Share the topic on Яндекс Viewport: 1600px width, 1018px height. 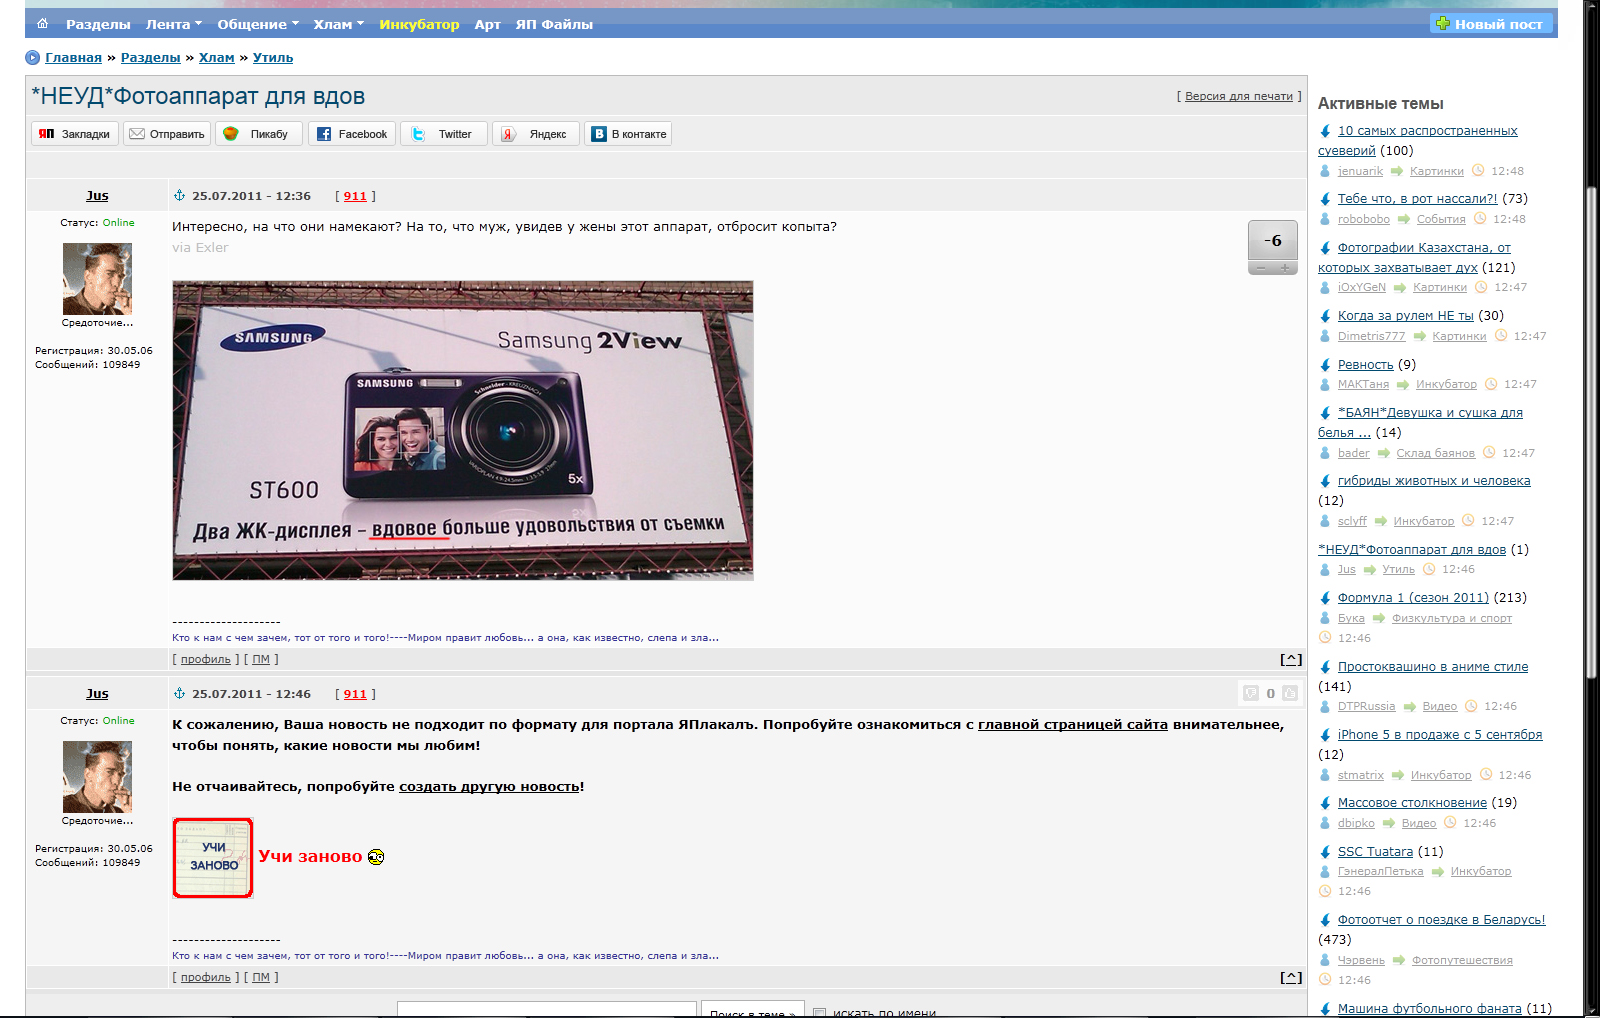click(x=536, y=134)
